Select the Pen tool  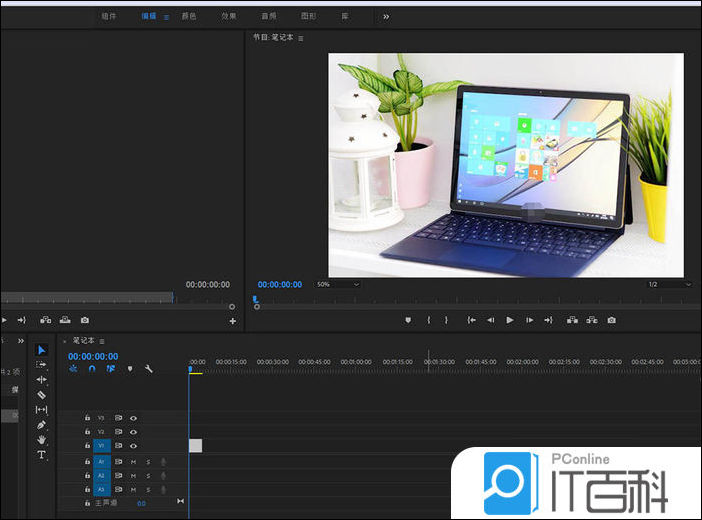(42, 425)
